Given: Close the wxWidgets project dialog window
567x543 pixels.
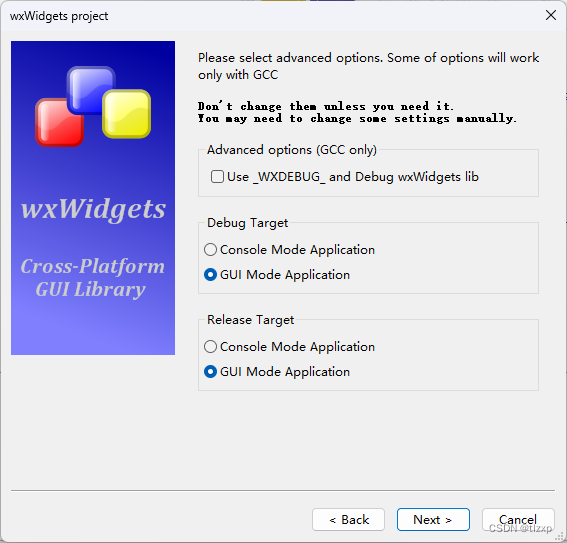Looking at the screenshot, I should [x=551, y=15].
